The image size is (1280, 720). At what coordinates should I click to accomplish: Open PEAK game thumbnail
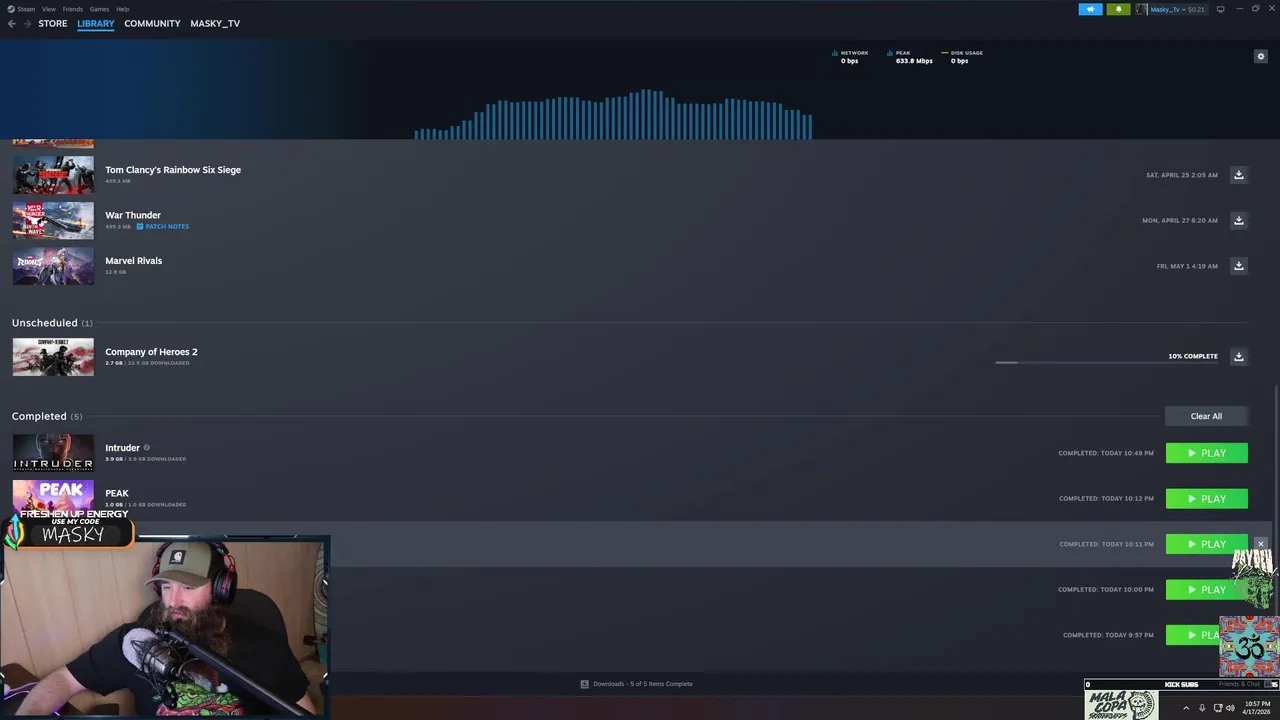coord(53,494)
